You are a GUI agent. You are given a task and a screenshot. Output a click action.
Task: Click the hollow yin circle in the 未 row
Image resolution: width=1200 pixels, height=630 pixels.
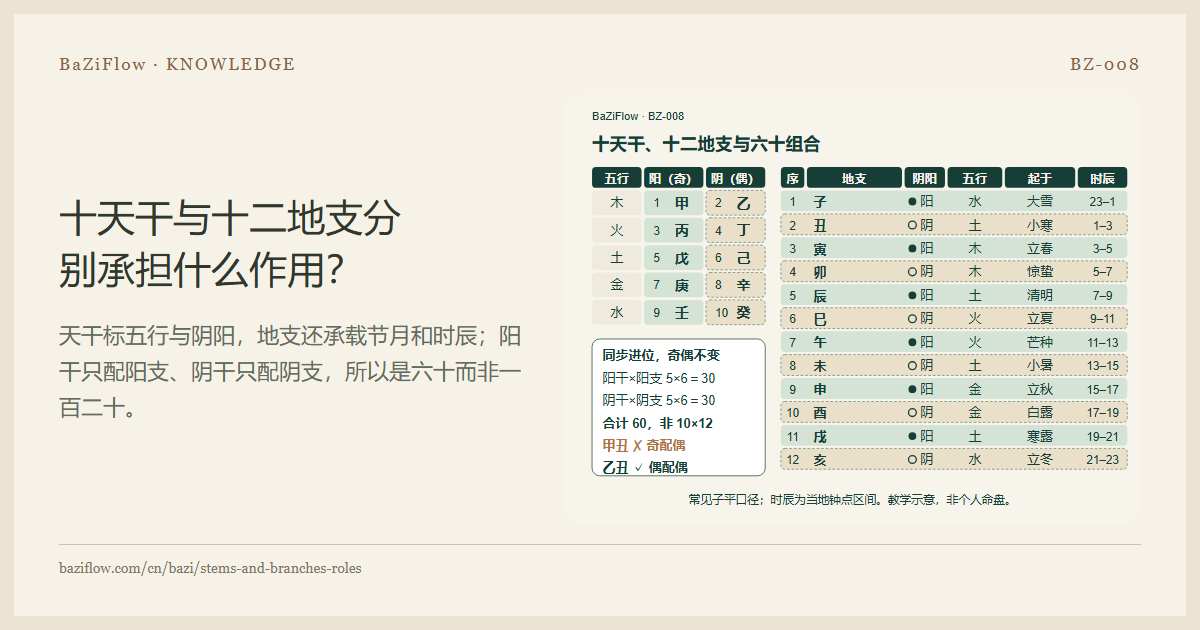[x=912, y=365]
